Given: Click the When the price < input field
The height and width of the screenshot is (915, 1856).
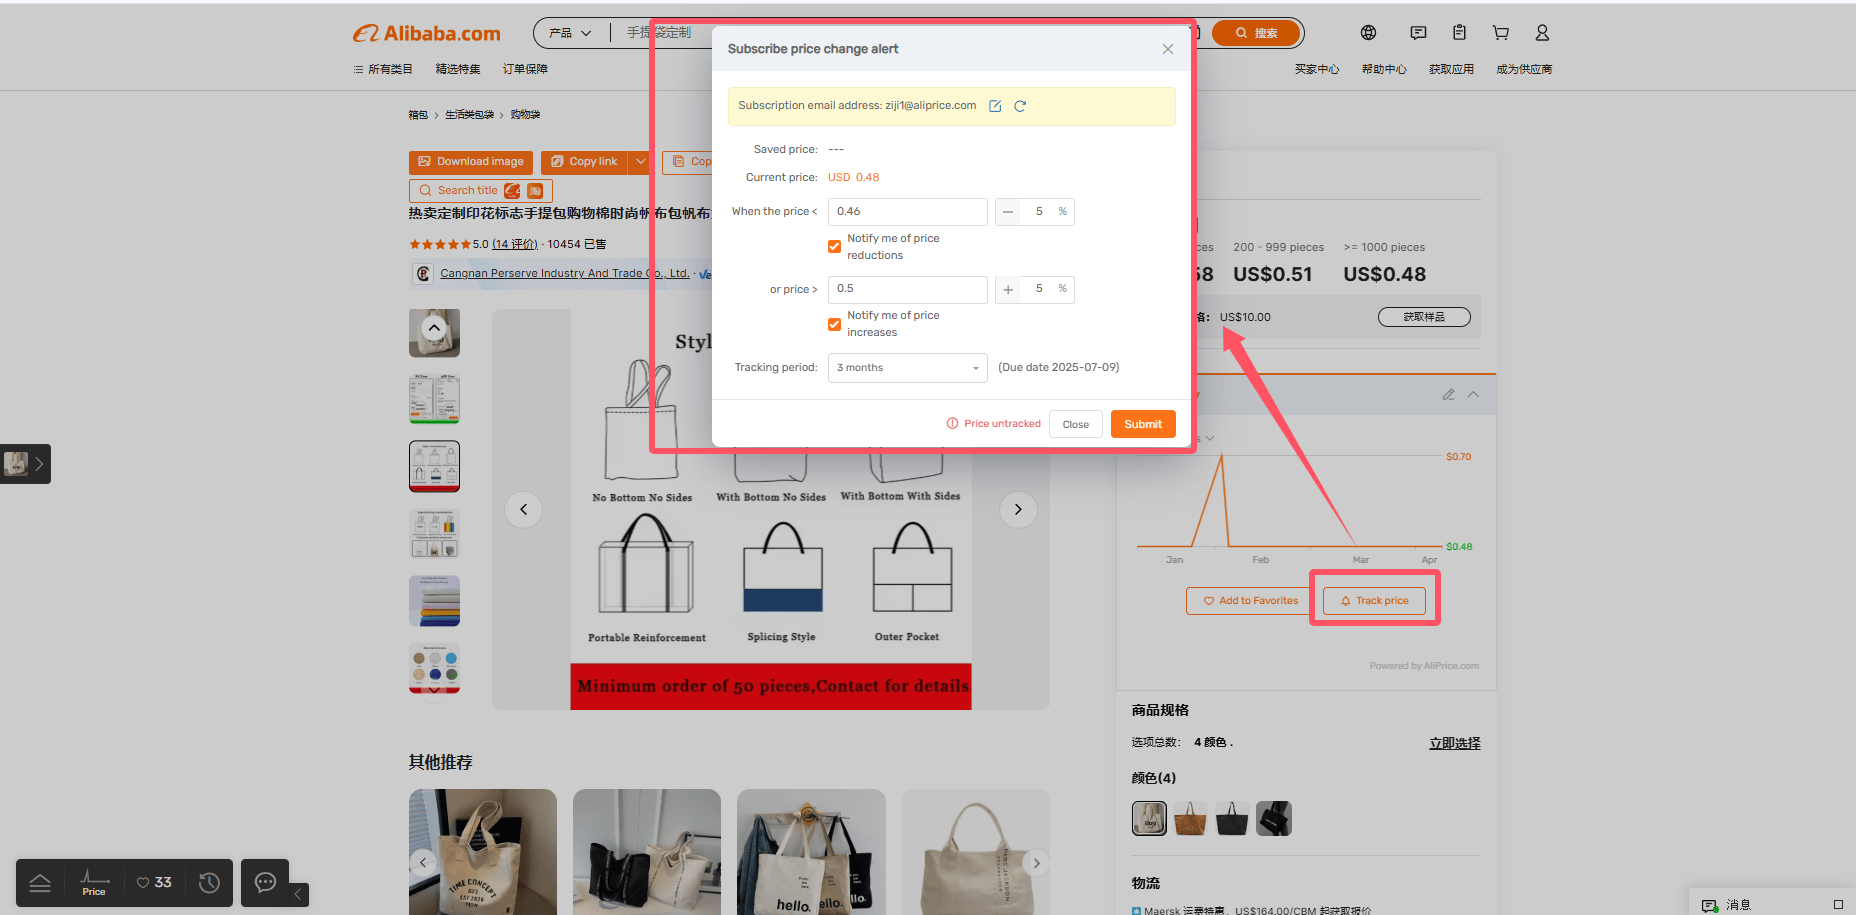Looking at the screenshot, I should (x=907, y=212).
